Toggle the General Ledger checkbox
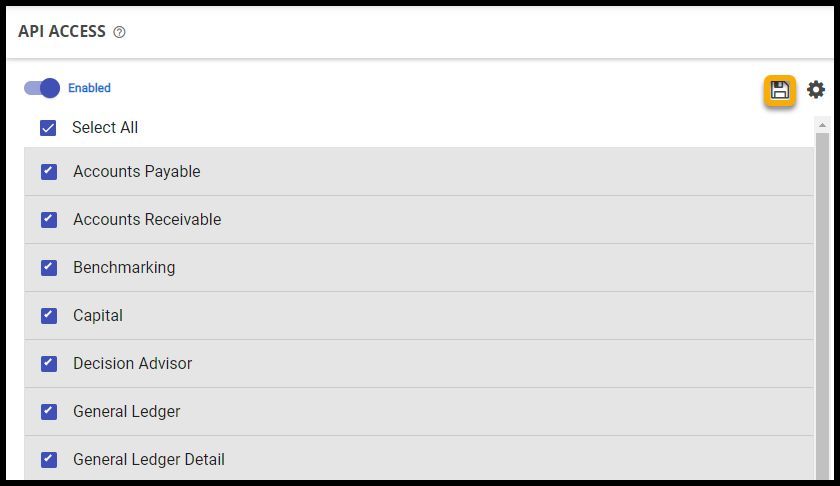The width and height of the screenshot is (840, 486). click(x=49, y=412)
